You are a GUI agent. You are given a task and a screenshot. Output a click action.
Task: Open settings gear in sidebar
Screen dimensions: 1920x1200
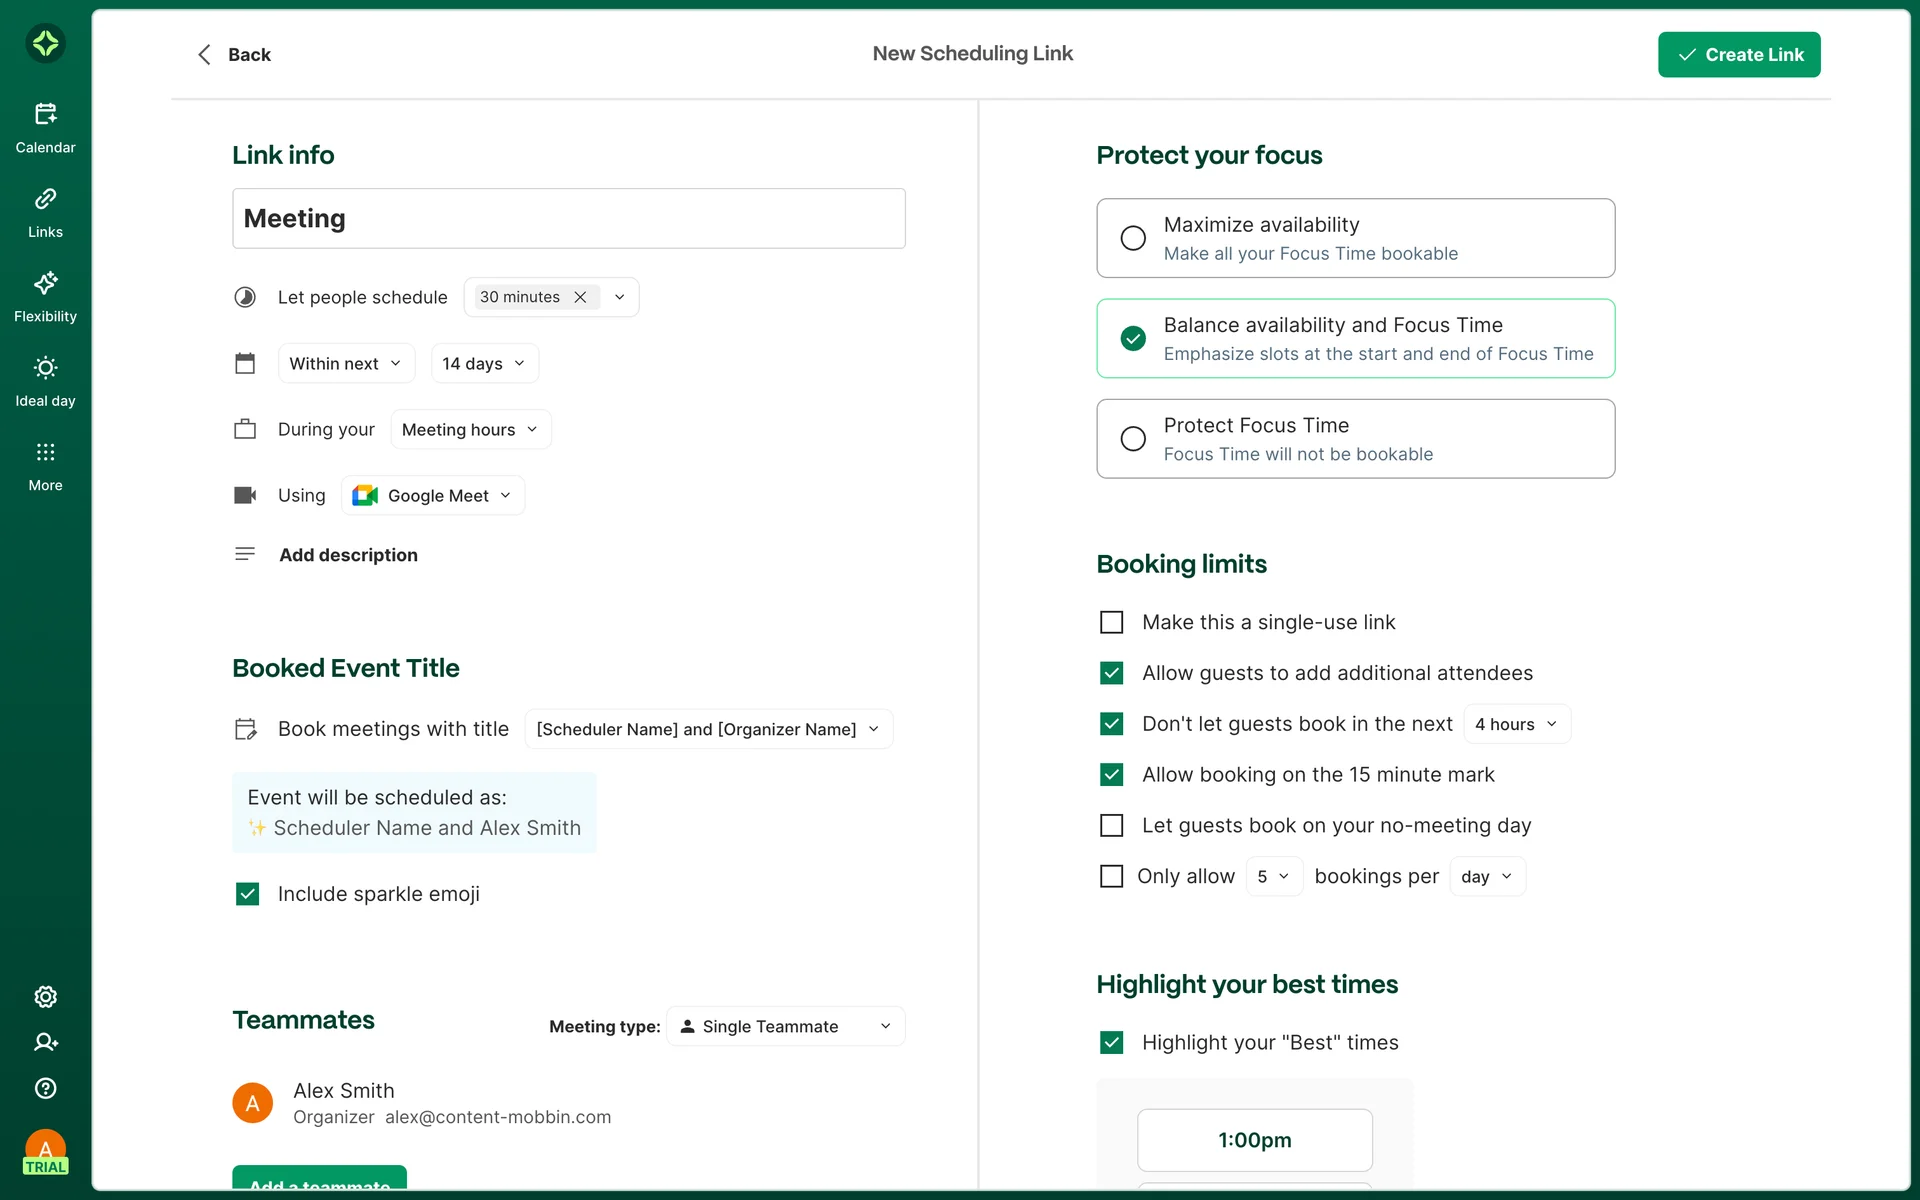click(x=45, y=996)
